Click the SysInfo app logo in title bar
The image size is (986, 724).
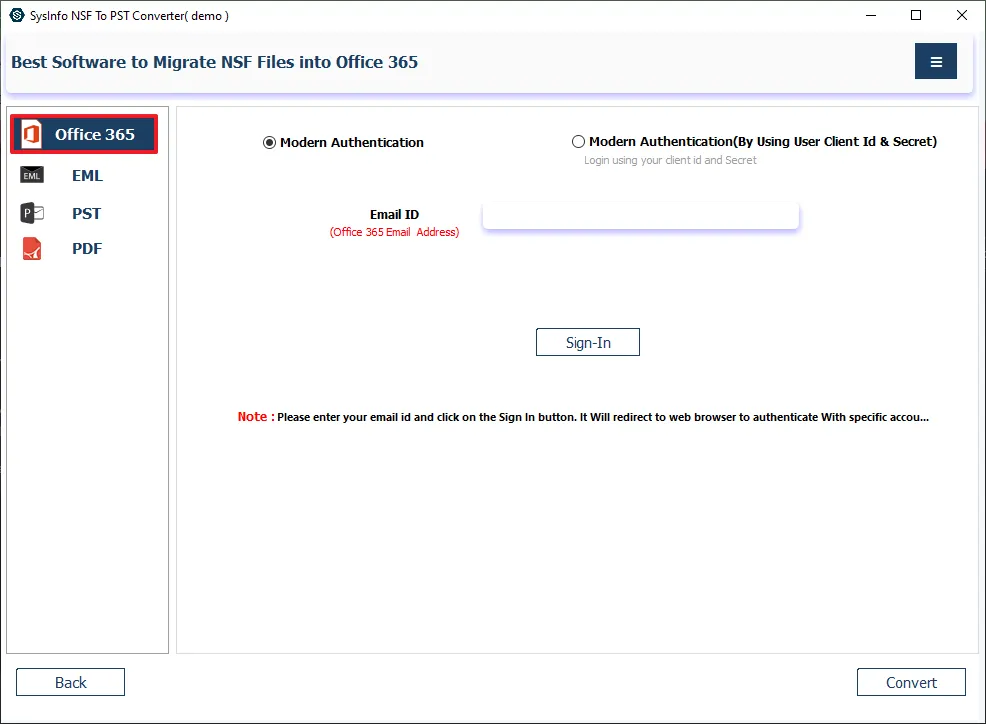(x=16, y=15)
